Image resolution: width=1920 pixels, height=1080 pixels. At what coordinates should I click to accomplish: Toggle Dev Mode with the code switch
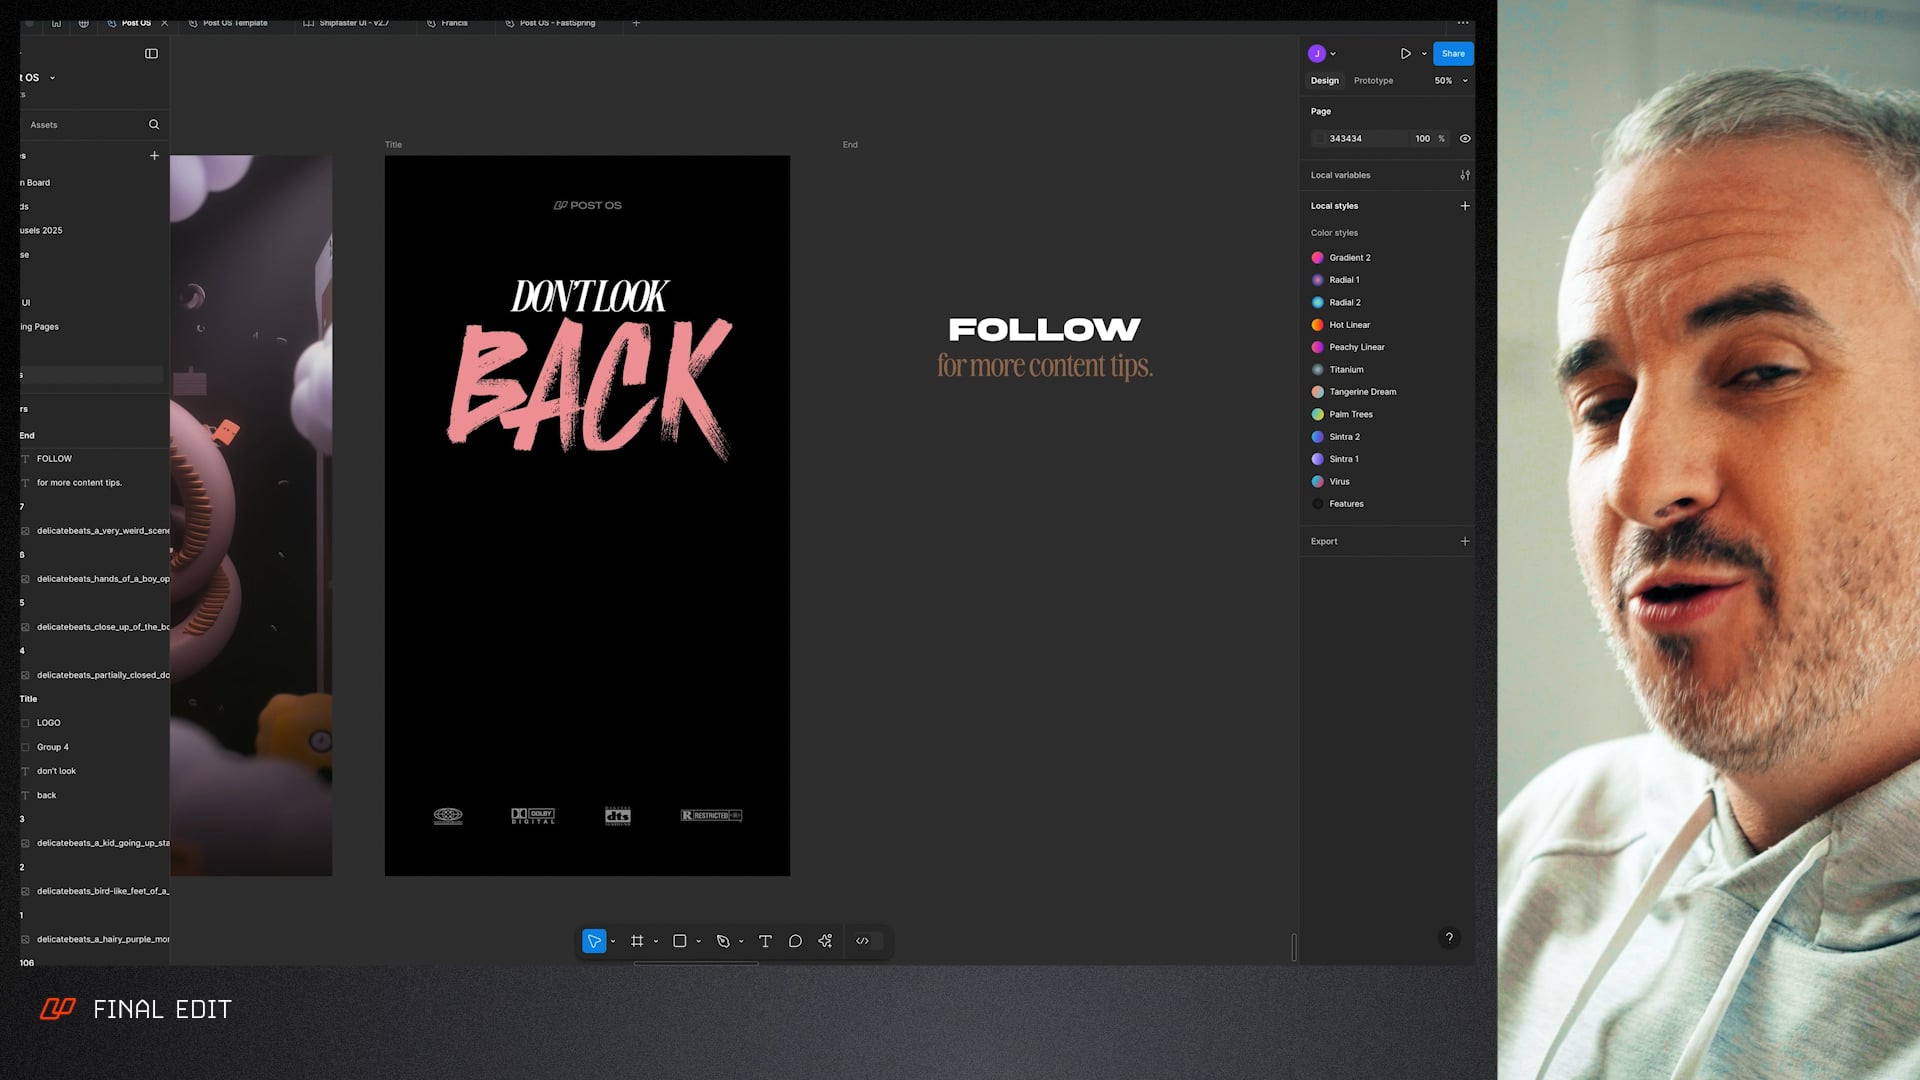coord(864,940)
